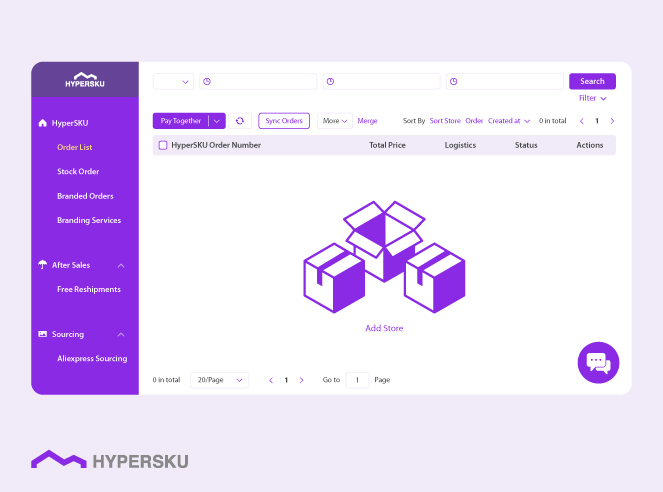Click the Order sort link
This screenshot has height=492, width=663.
(x=474, y=121)
